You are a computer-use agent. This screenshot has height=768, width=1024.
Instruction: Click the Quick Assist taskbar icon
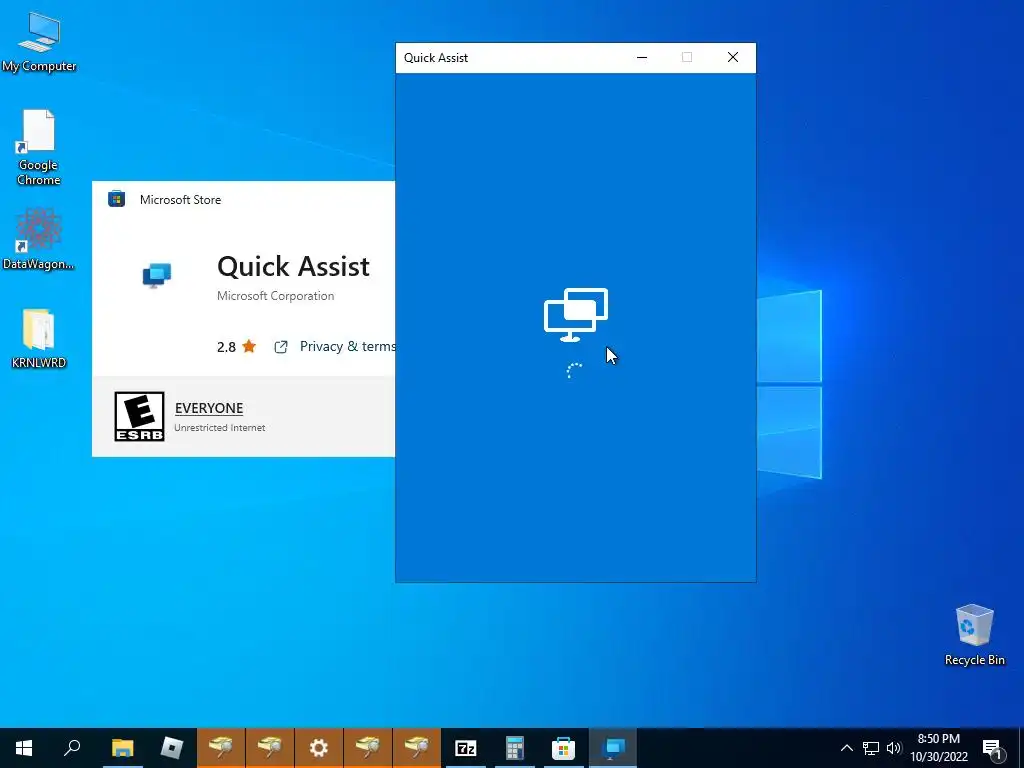(613, 748)
